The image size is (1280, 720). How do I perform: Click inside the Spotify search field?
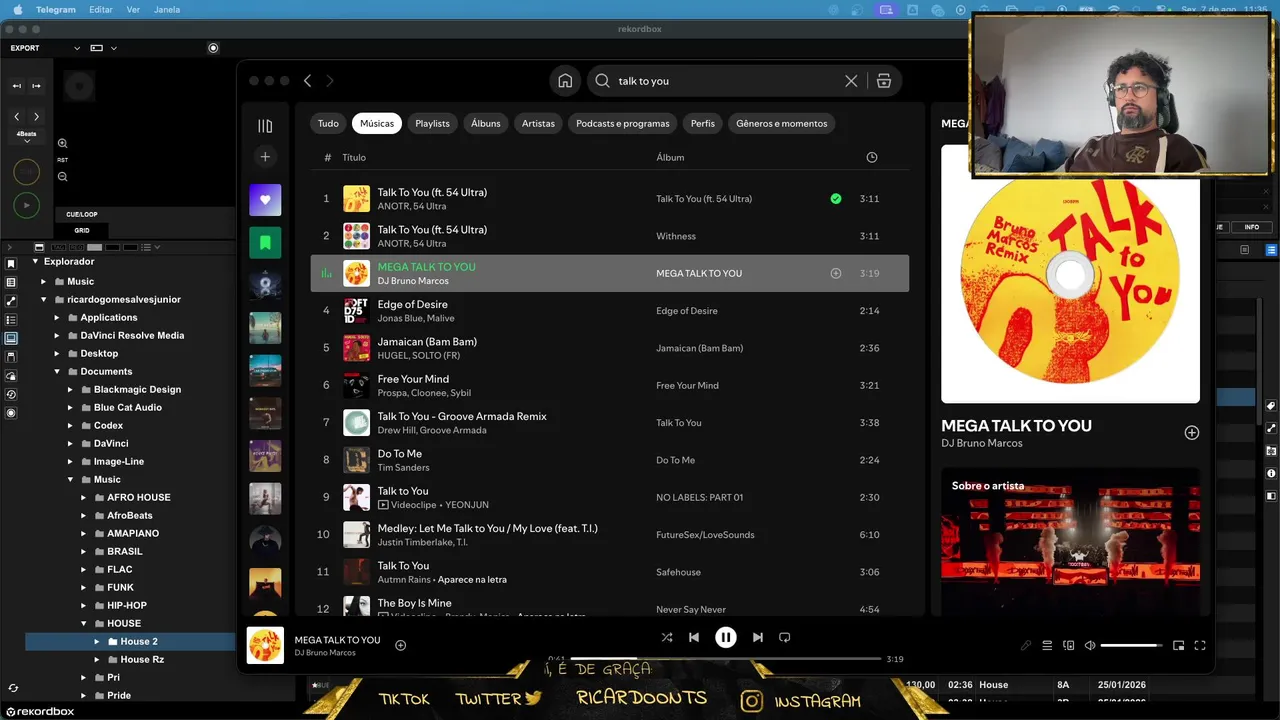click(x=727, y=81)
